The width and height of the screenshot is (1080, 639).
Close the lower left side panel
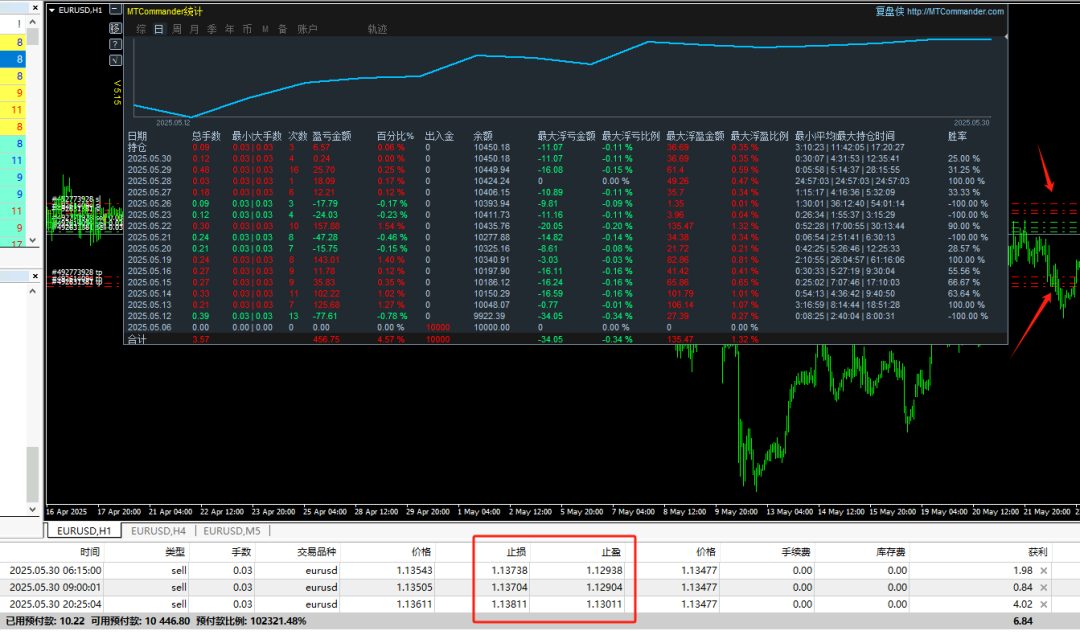point(35,276)
